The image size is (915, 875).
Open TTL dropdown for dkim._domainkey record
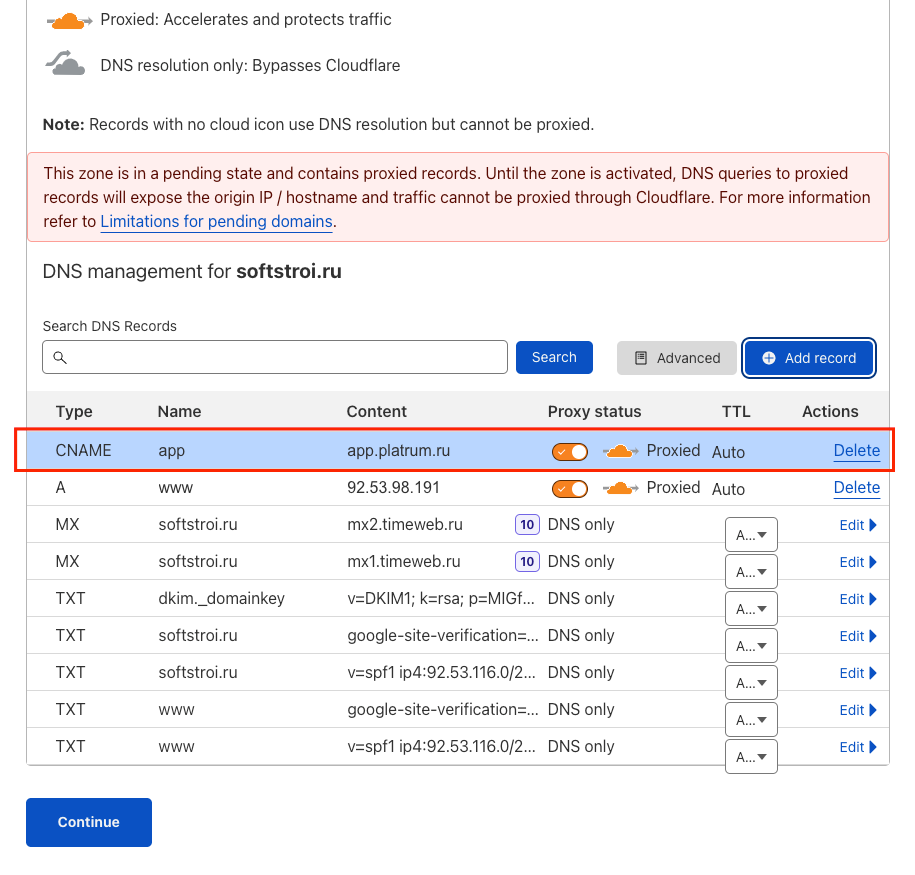[x=751, y=609]
